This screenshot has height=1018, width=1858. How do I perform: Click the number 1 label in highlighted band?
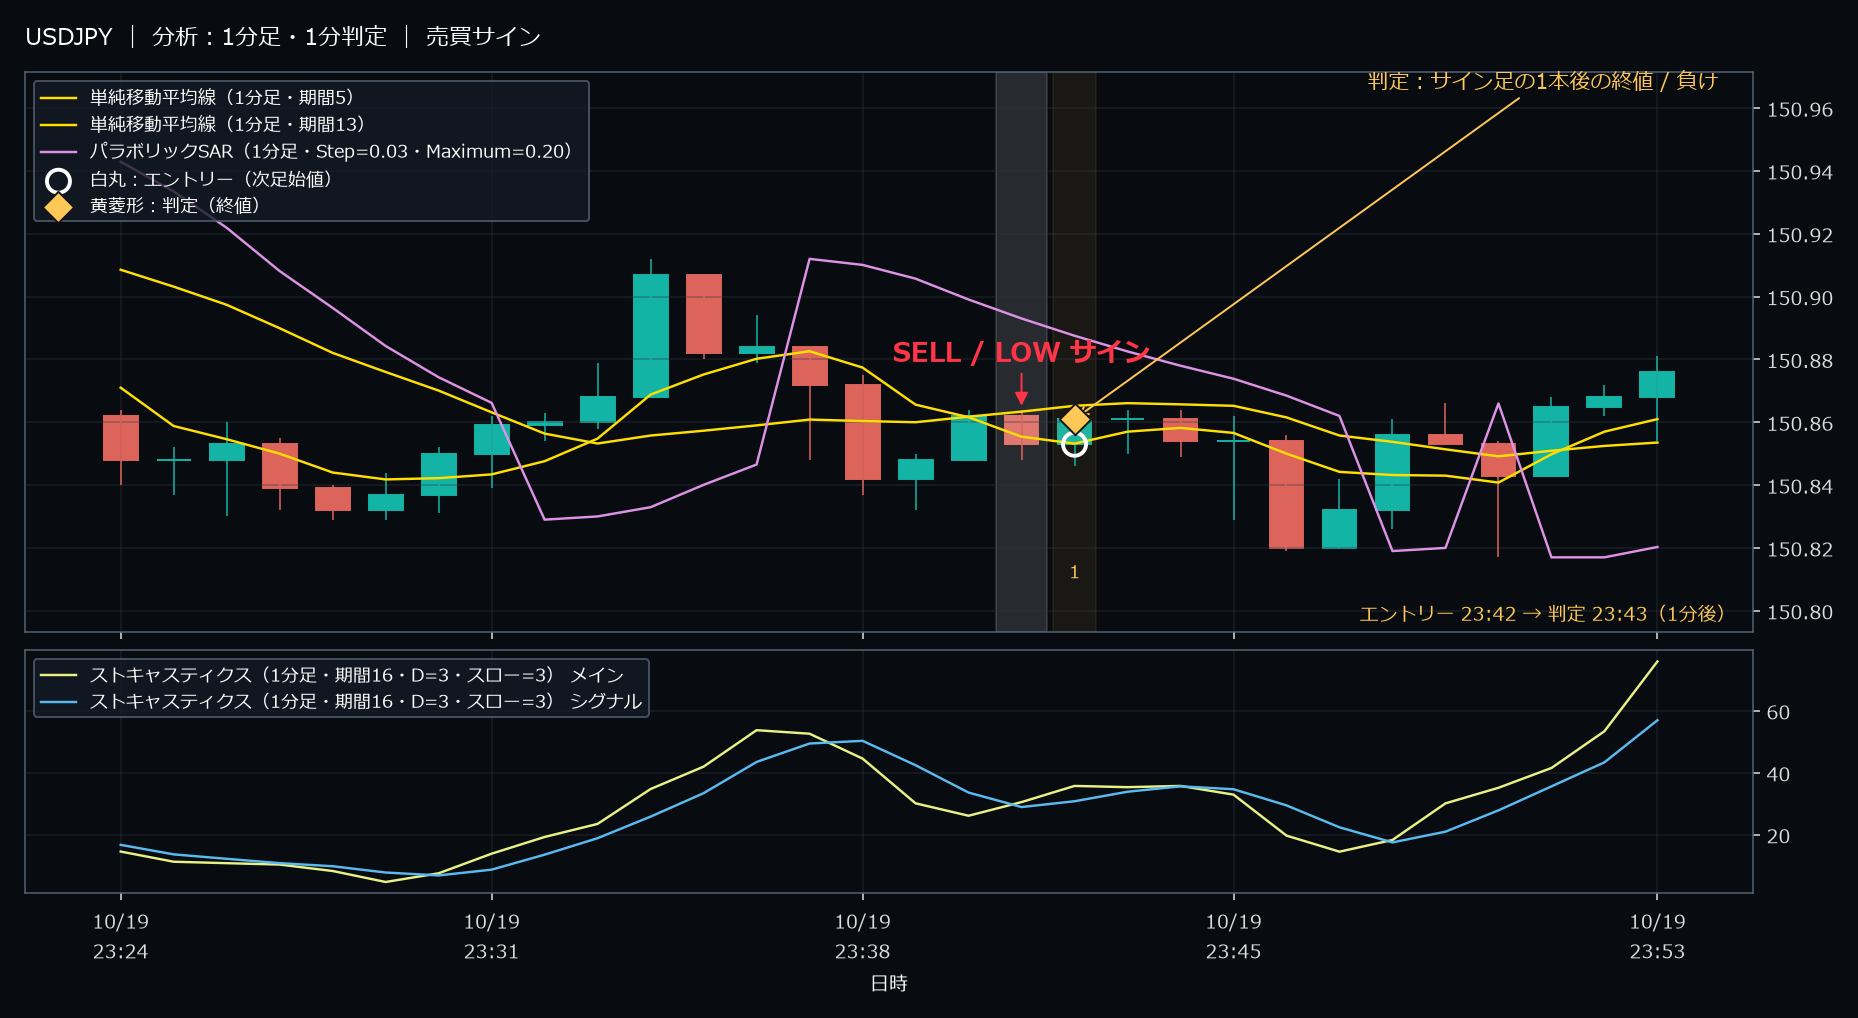pos(1074,572)
